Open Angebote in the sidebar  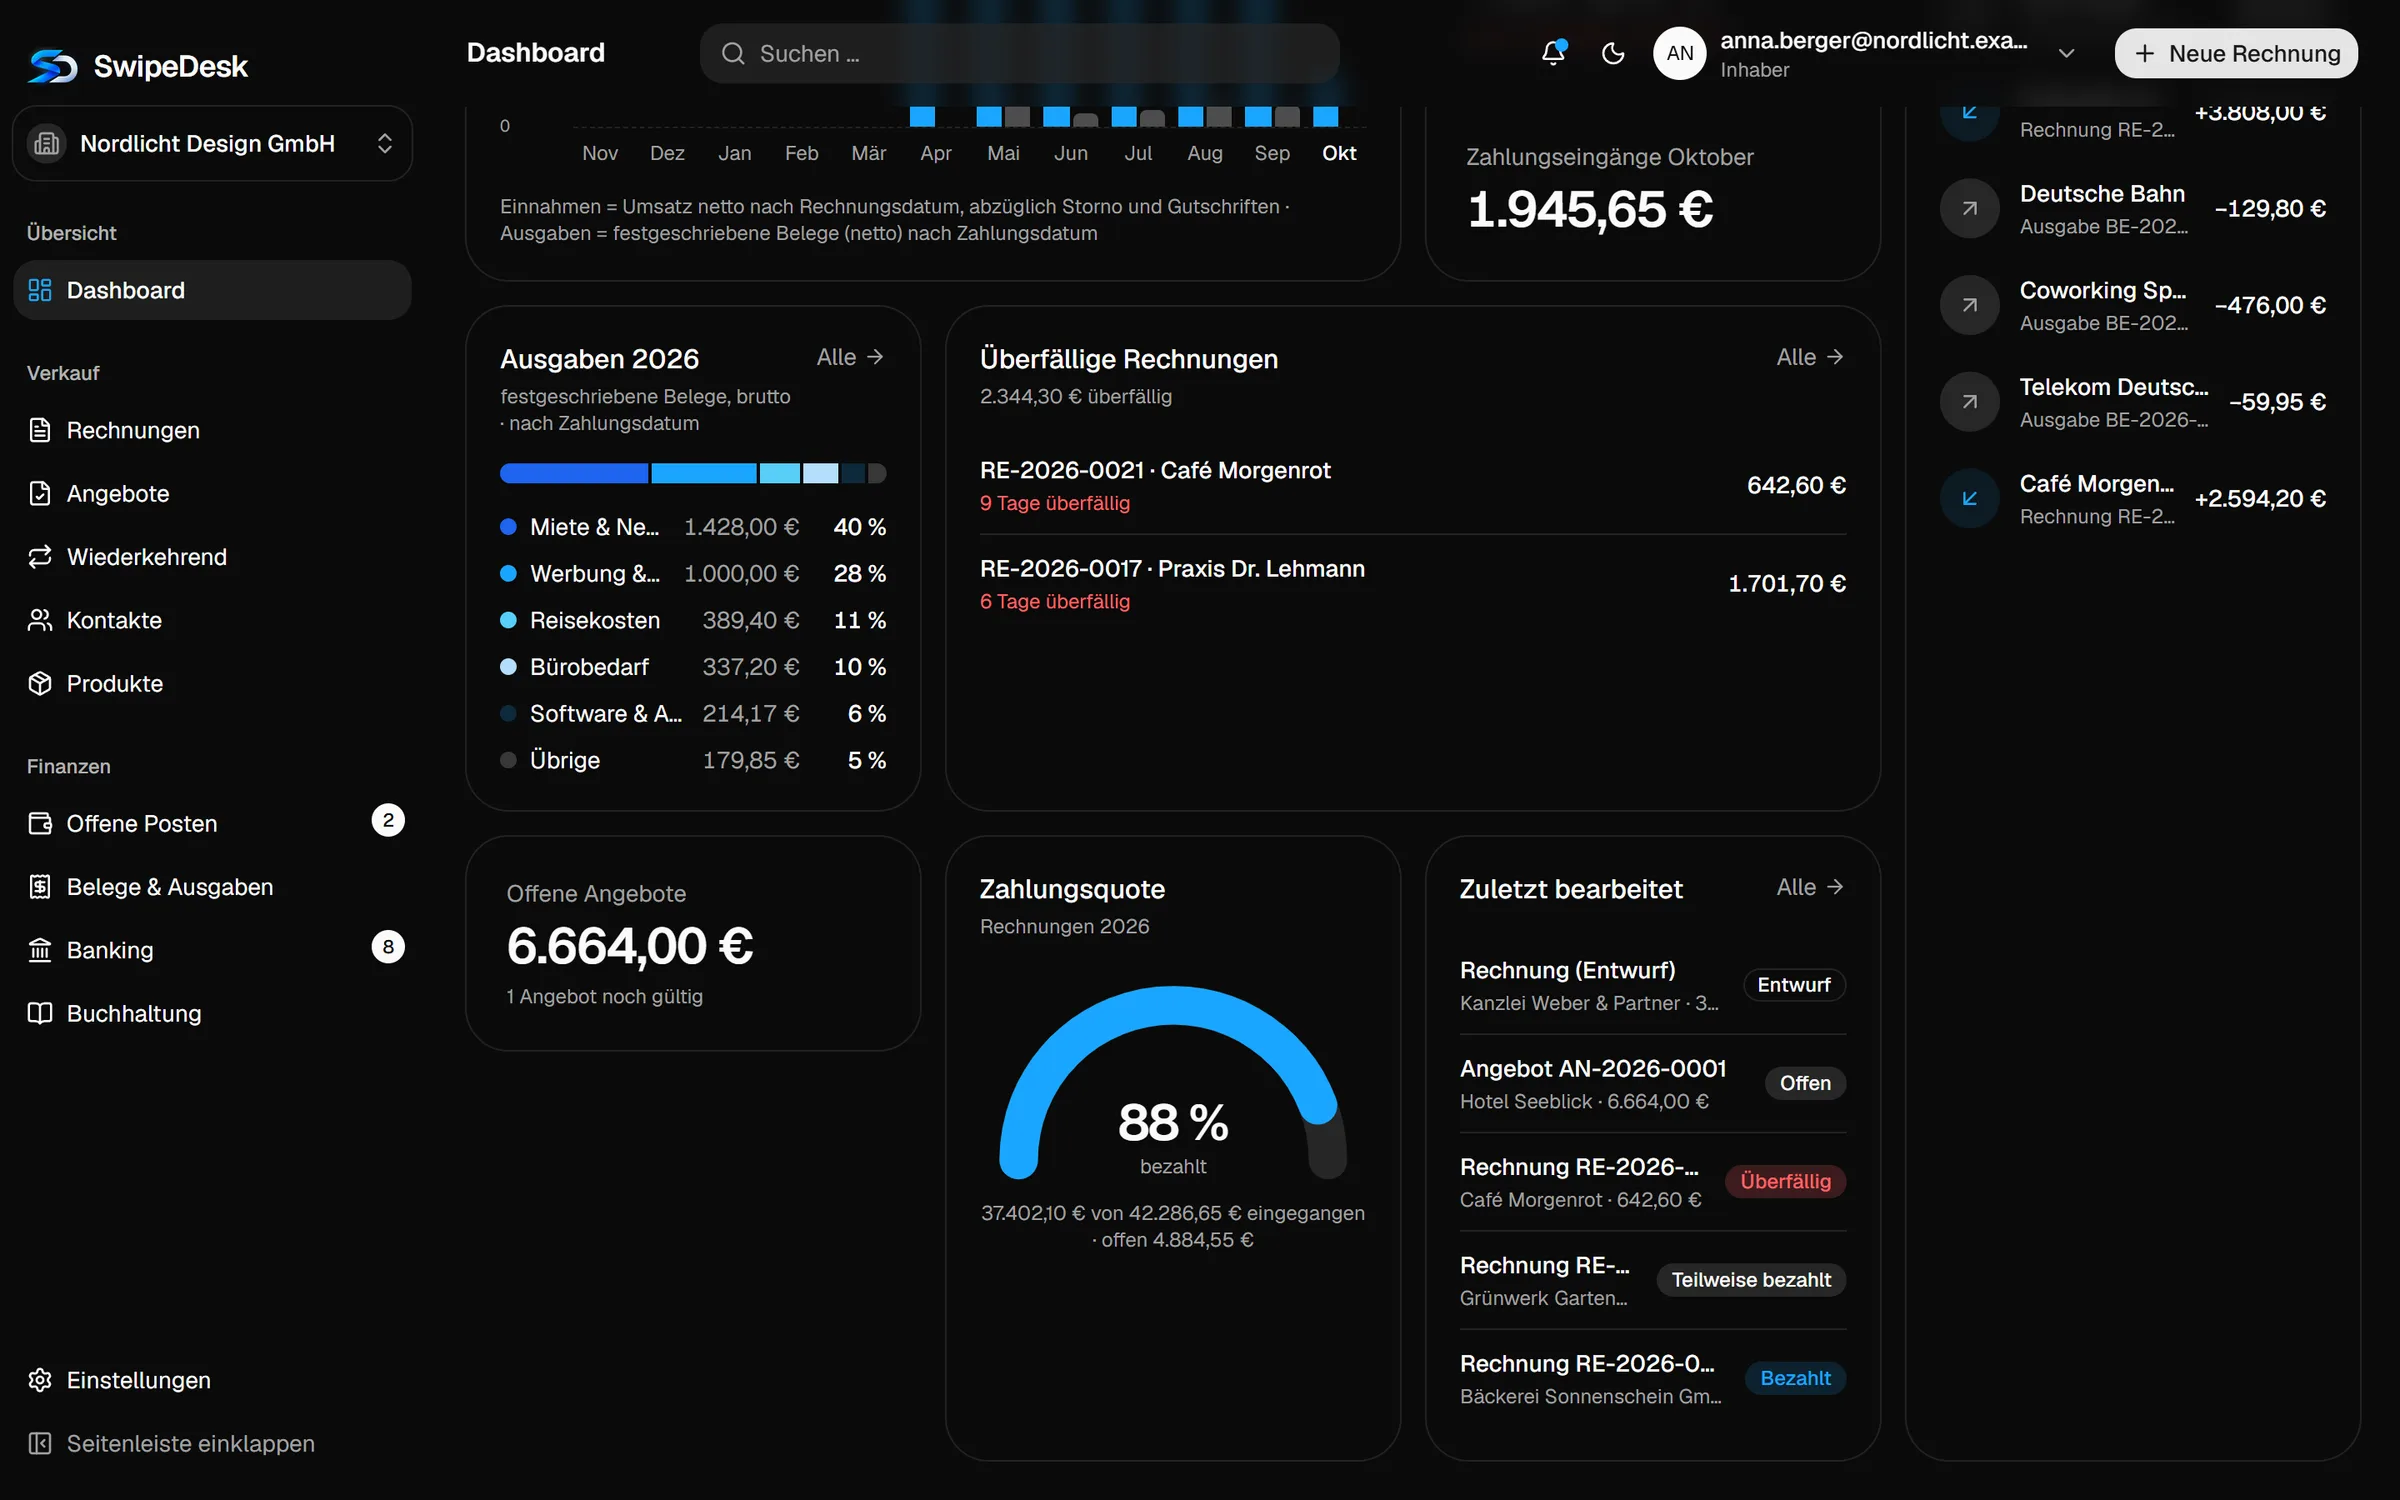click(x=212, y=493)
